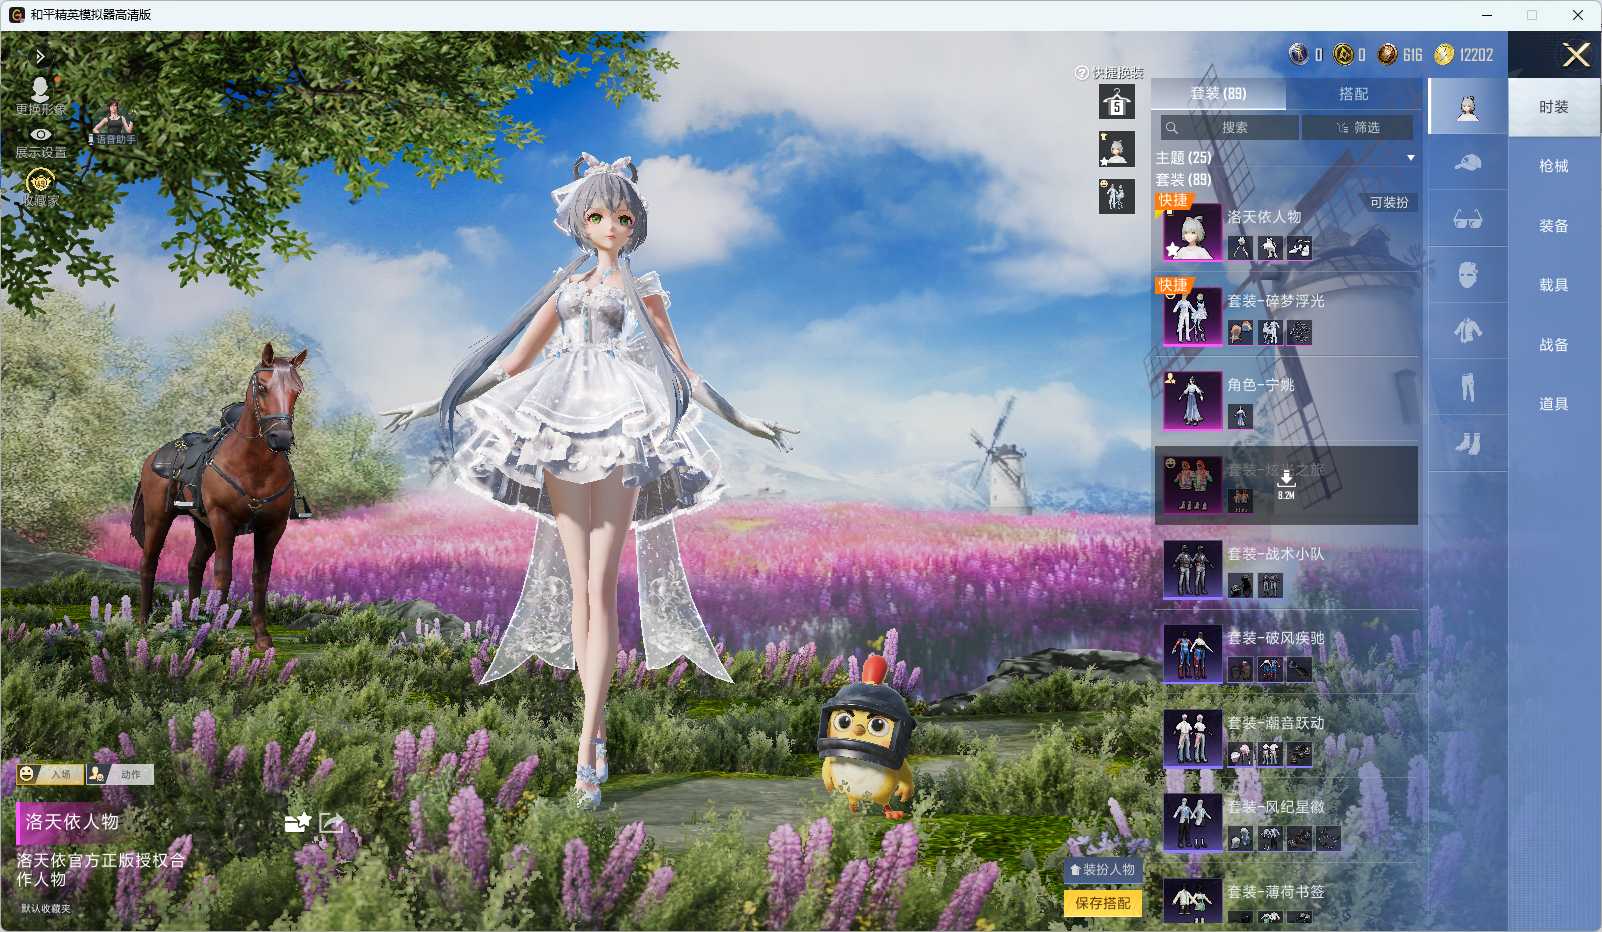The width and height of the screenshot is (1602, 932).
Task: Click the 可装扮 tag
Action: pyautogui.click(x=1388, y=203)
